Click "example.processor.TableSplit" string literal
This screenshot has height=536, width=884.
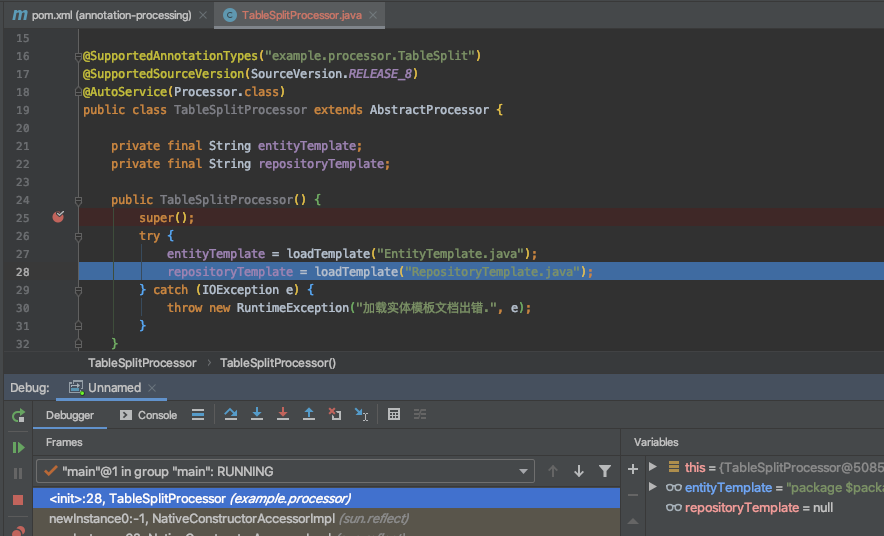click(x=370, y=56)
